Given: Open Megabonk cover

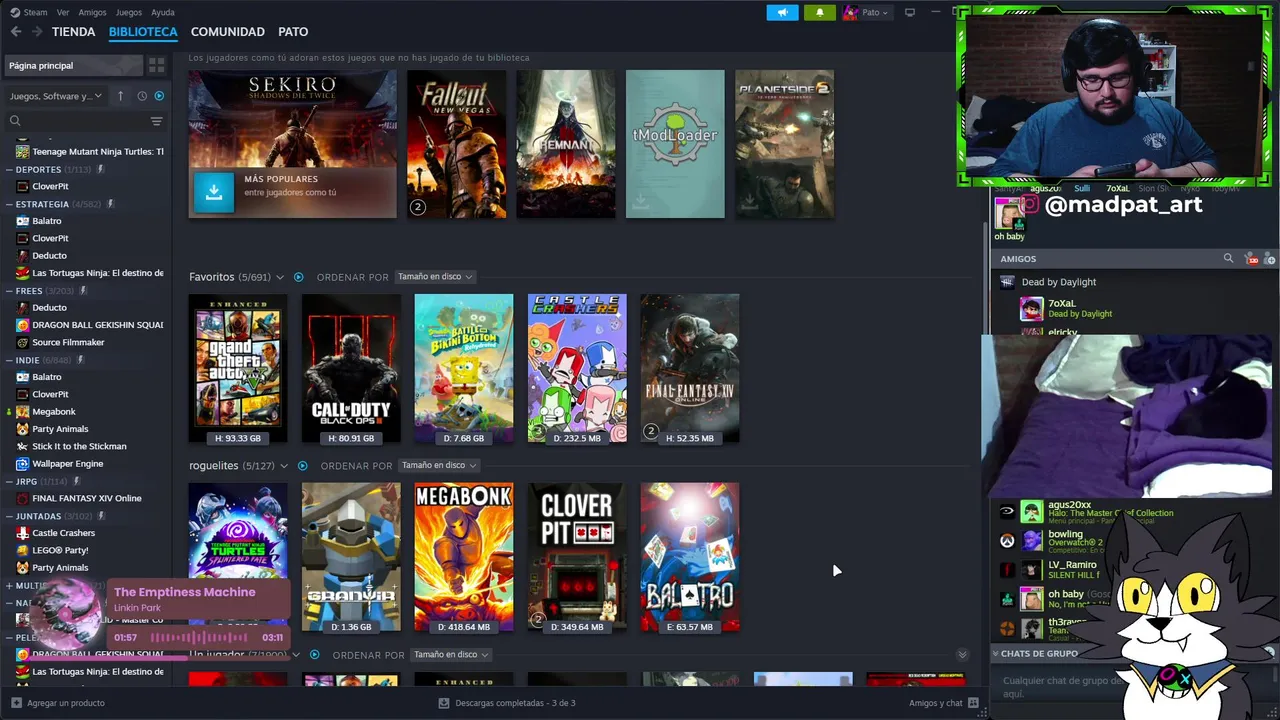Looking at the screenshot, I should [x=464, y=557].
